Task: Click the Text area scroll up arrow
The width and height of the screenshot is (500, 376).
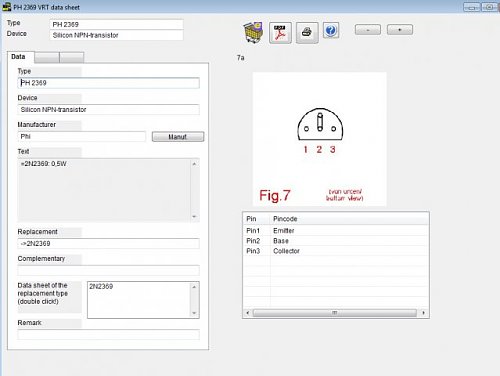Action: point(194,164)
